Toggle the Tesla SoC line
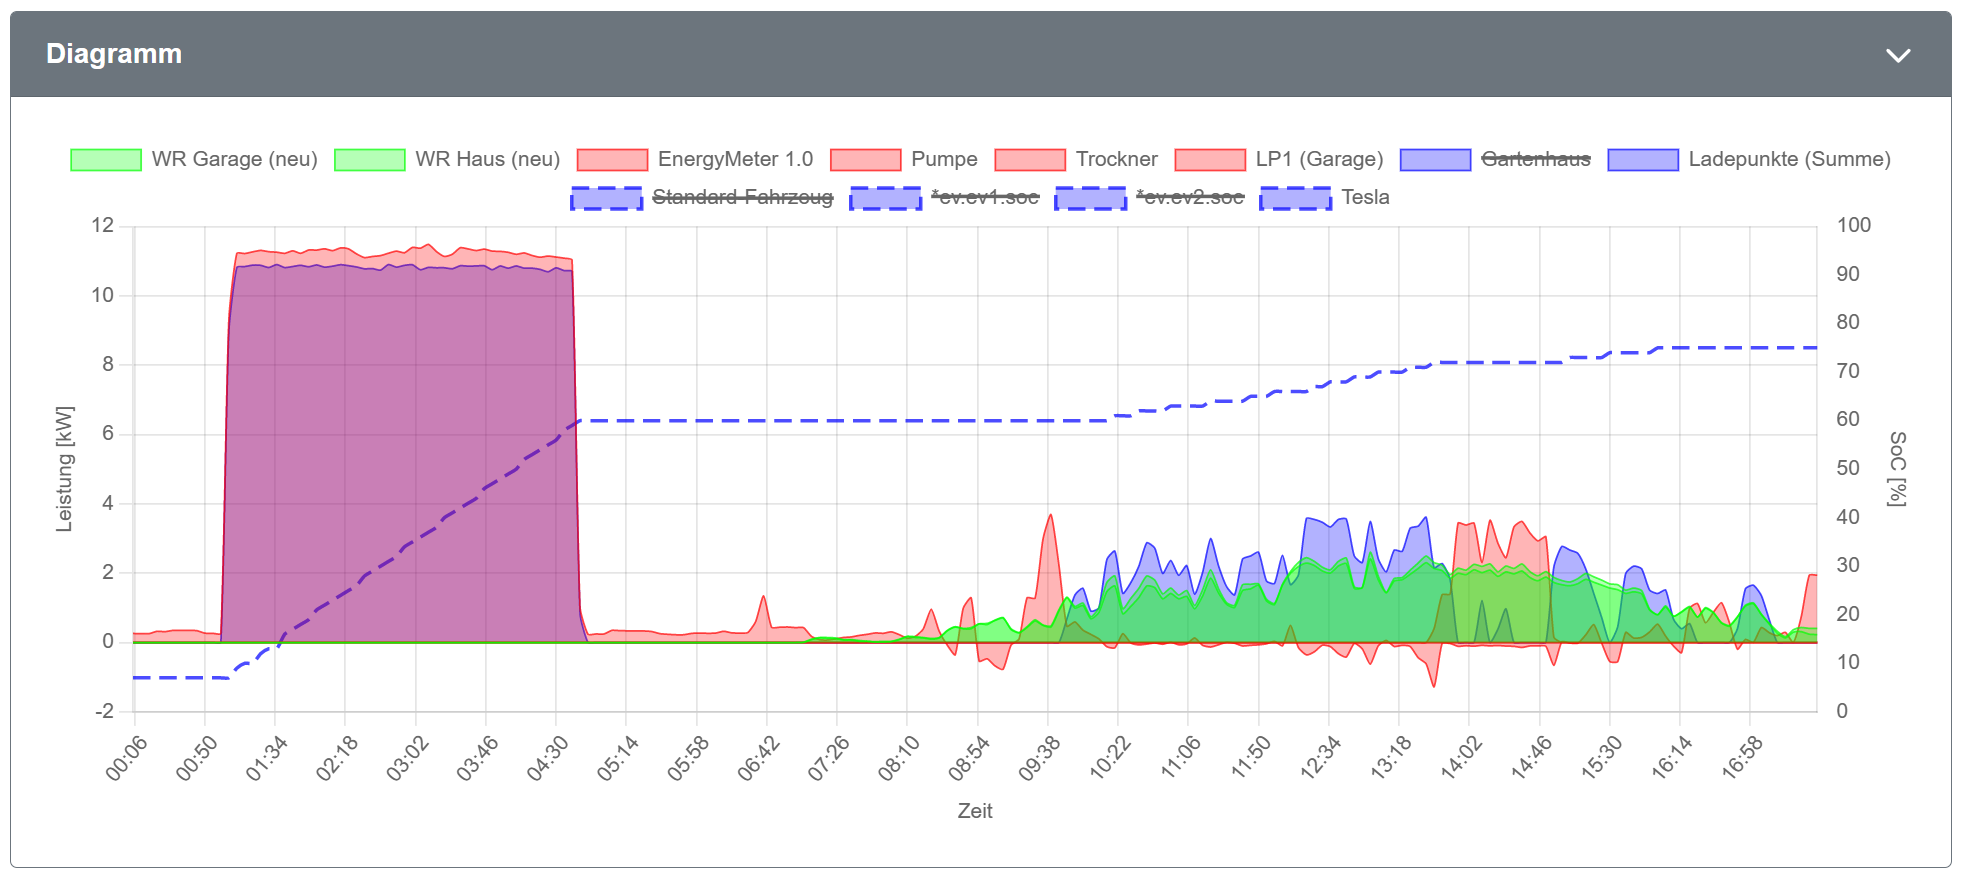The height and width of the screenshot is (872, 1970). [x=1365, y=198]
